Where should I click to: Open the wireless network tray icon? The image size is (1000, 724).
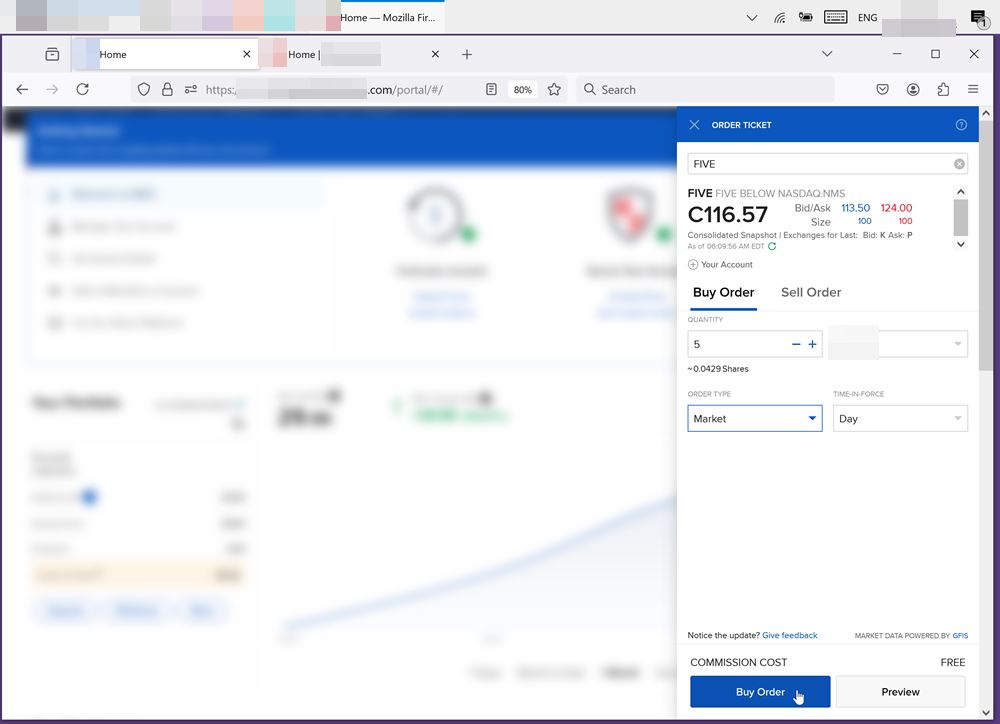tap(779, 18)
